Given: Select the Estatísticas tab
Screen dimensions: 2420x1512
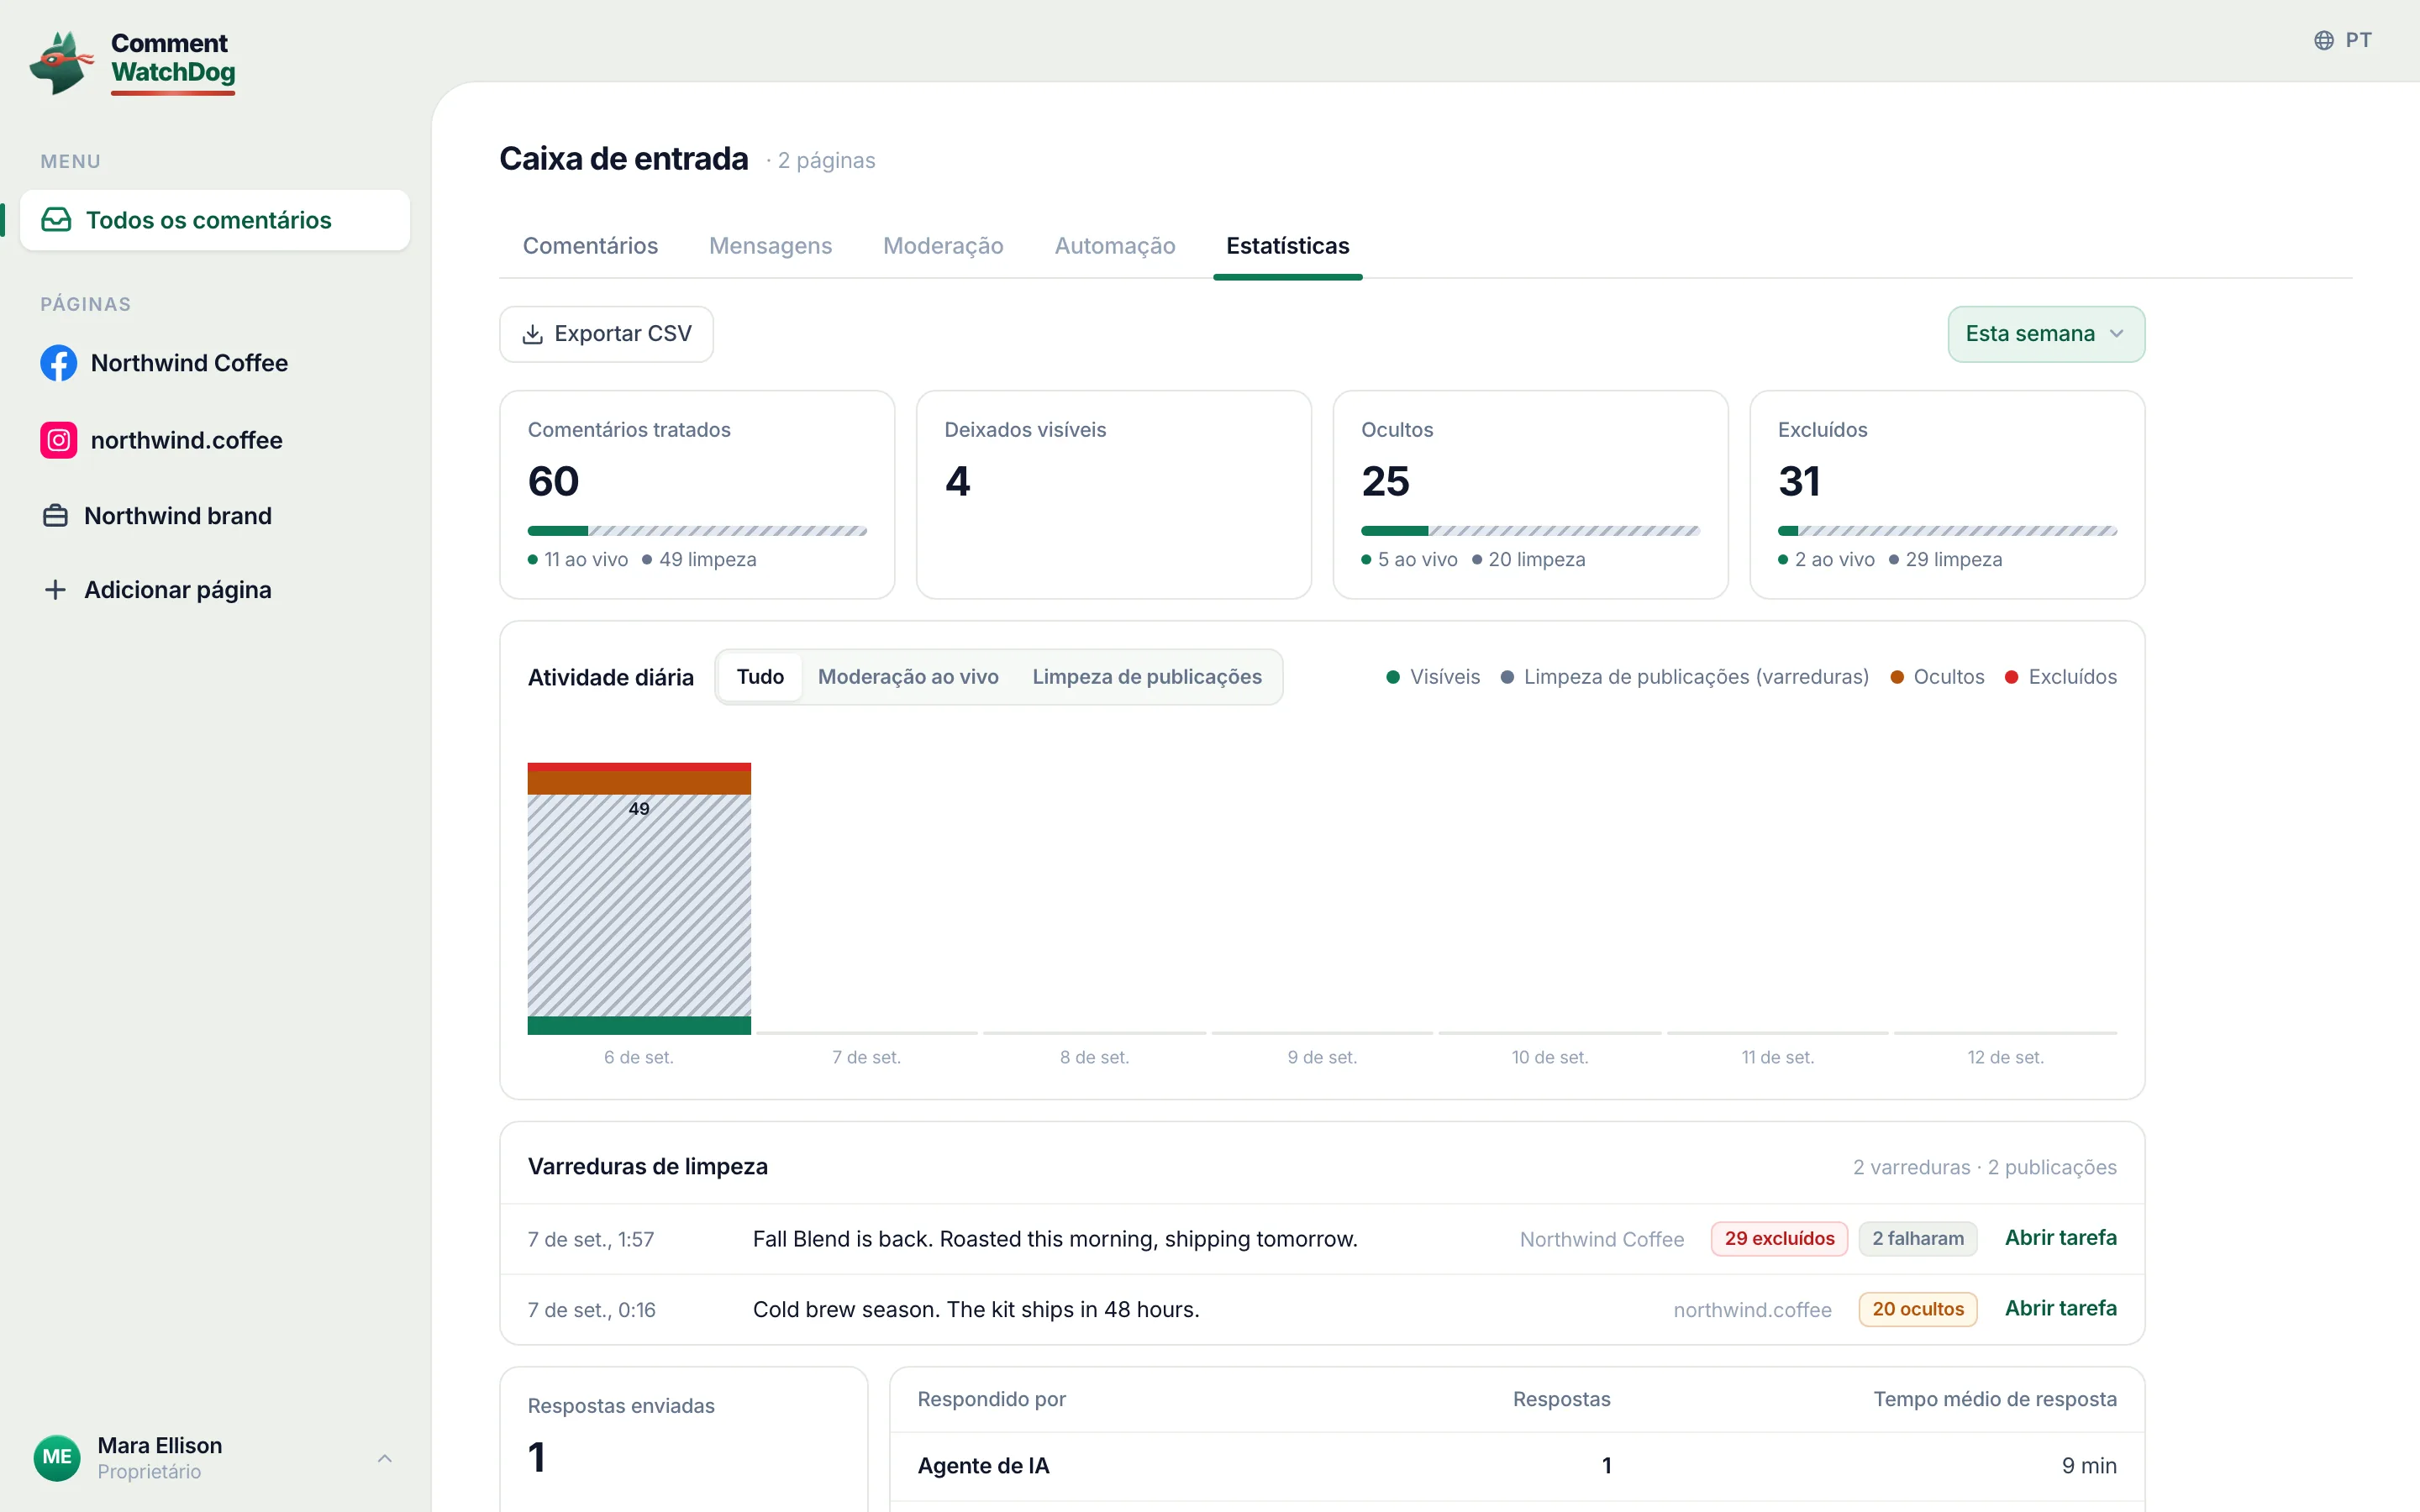Looking at the screenshot, I should 1288,246.
